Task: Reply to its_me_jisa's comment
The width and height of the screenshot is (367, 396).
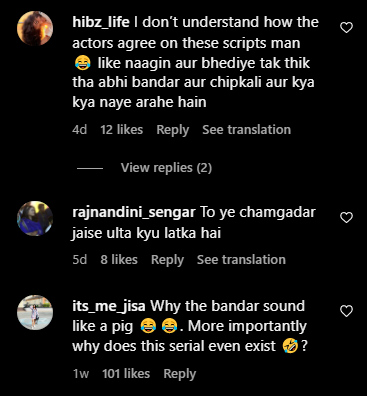Action: coord(180,374)
